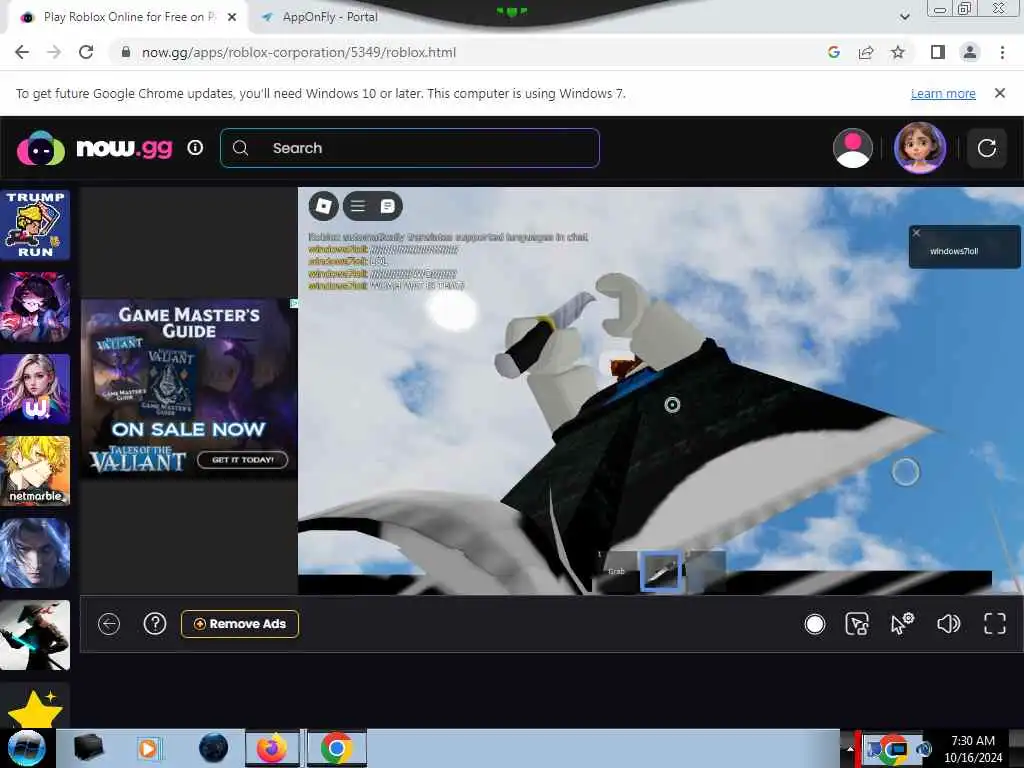Open the white-haired warrior game thumbnail
Image resolution: width=1024 pixels, height=768 pixels.
35,553
